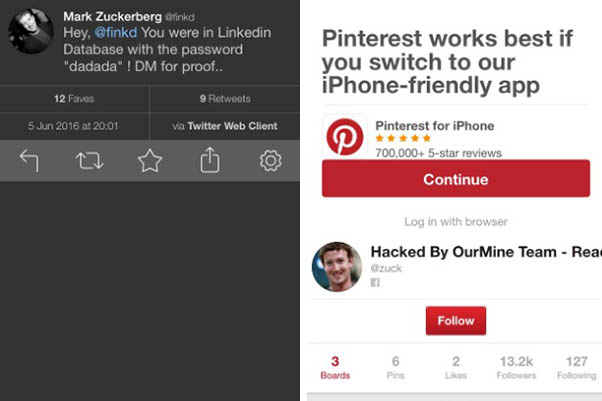602x401 pixels.
Task: Switch to the Boards tab
Action: tap(335, 367)
